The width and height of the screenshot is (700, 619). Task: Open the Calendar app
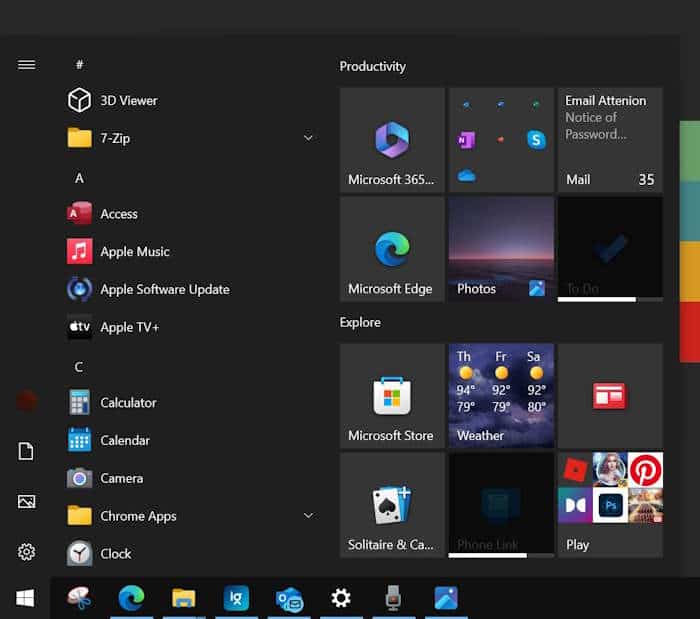tap(192, 440)
